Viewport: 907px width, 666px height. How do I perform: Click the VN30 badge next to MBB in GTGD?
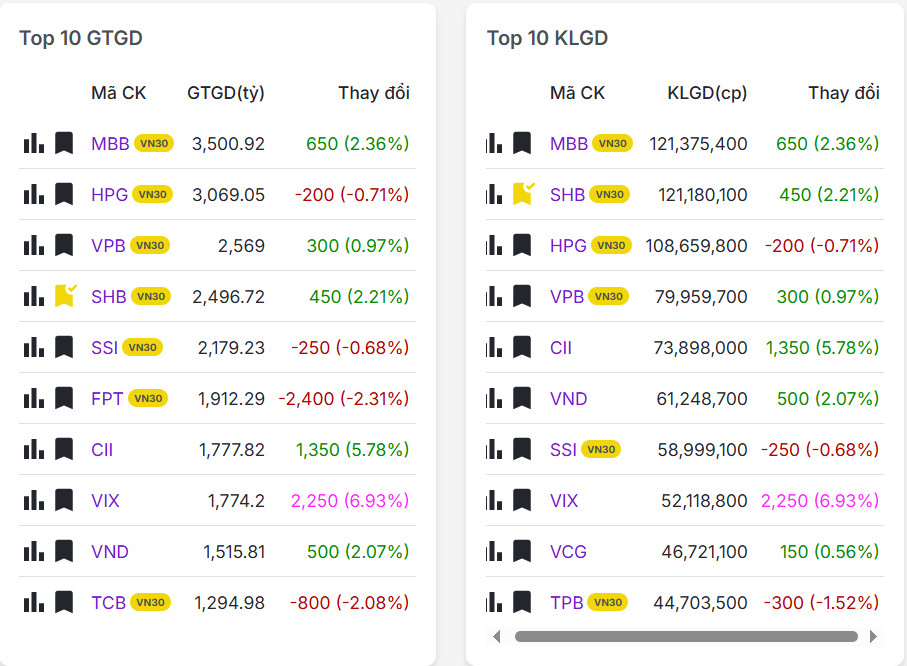coord(154,143)
